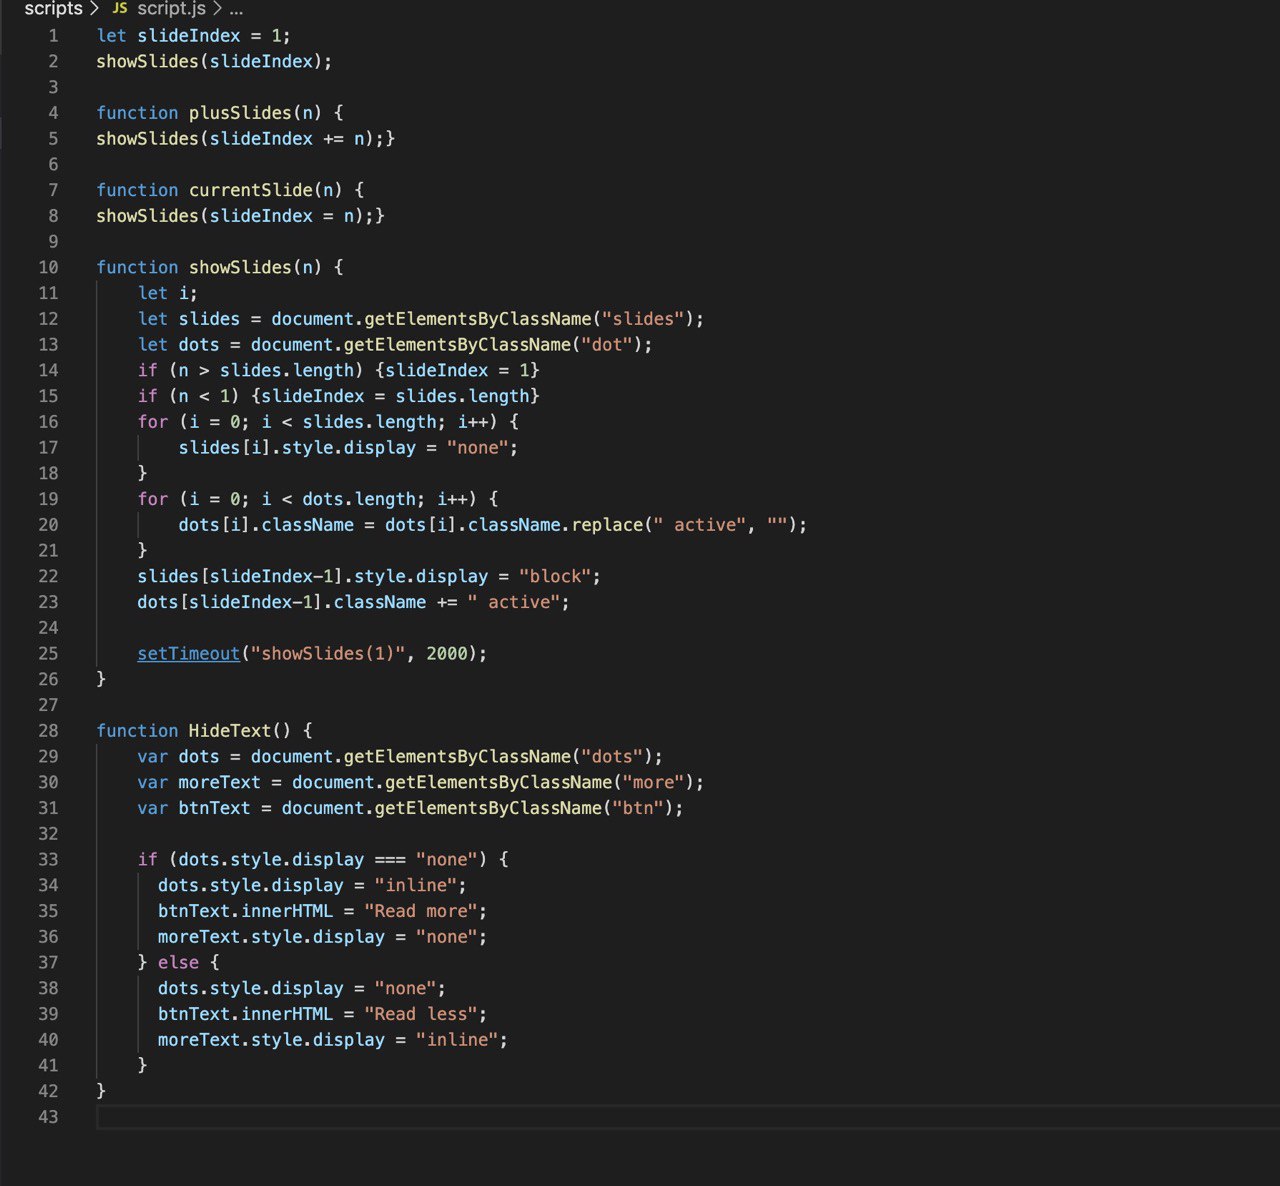Click 'currentSlide' function name
Image resolution: width=1280 pixels, height=1186 pixels.
(251, 189)
